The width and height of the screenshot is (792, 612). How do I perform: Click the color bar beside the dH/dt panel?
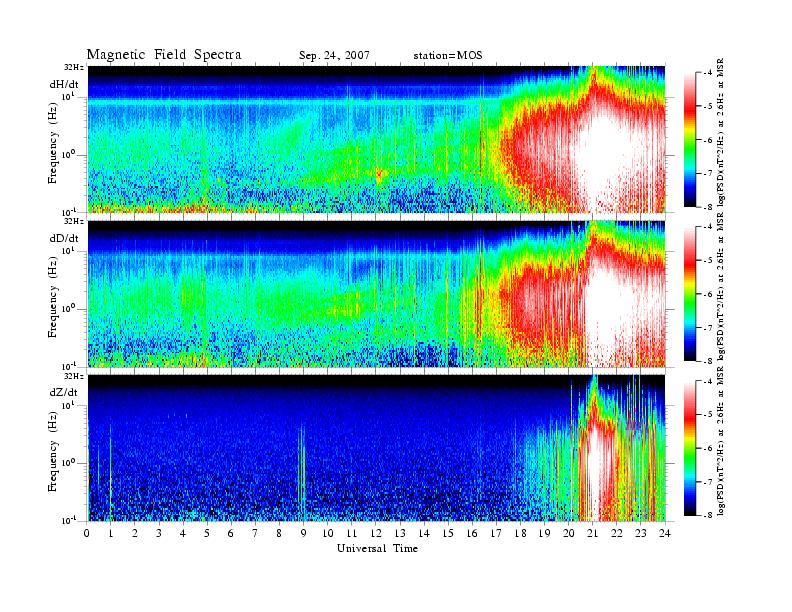tap(690, 140)
